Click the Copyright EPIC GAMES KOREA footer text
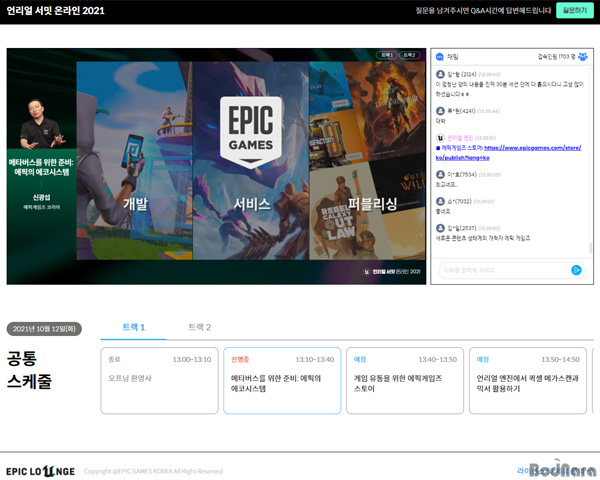This screenshot has width=600, height=480. (153, 471)
